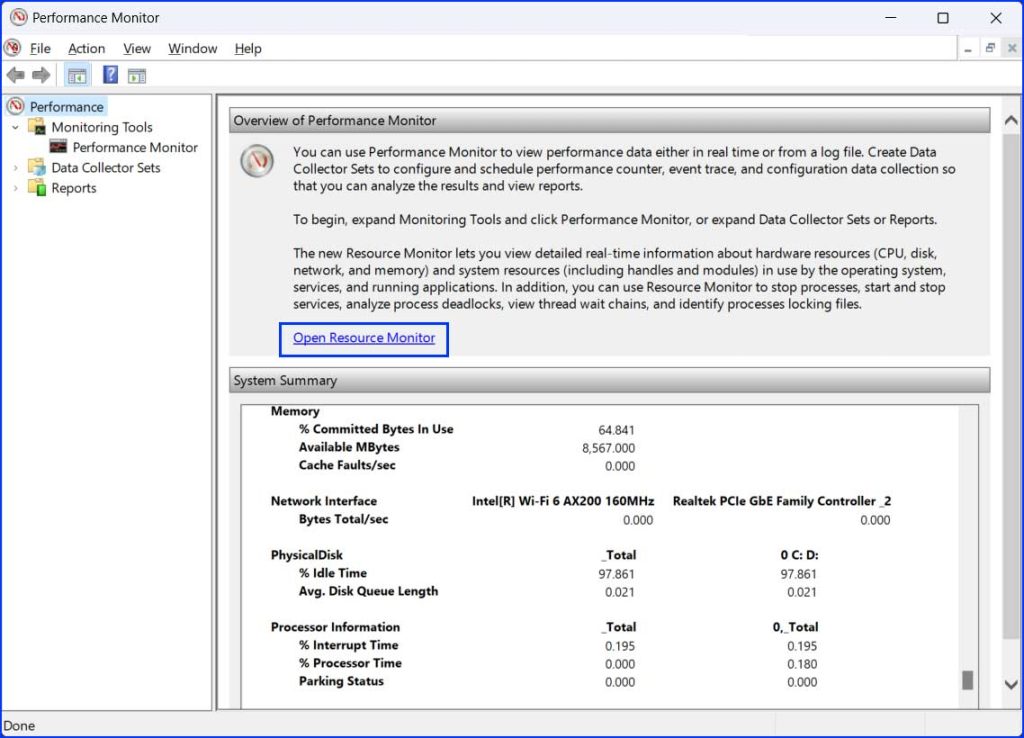Click the 0 C: D: disk column heading
This screenshot has width=1024, height=738.
pyautogui.click(x=799, y=555)
